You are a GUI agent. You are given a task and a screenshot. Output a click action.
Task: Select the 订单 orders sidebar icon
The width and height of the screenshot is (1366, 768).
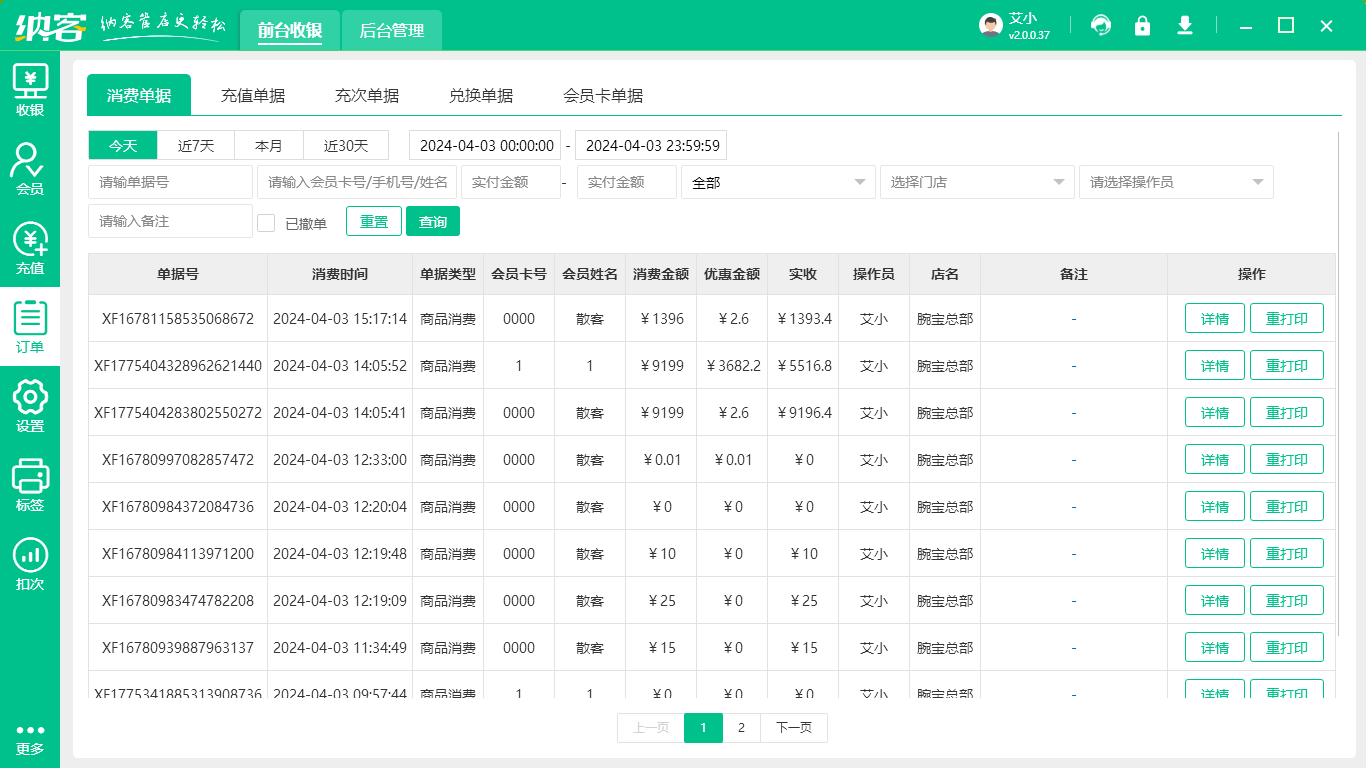point(30,327)
